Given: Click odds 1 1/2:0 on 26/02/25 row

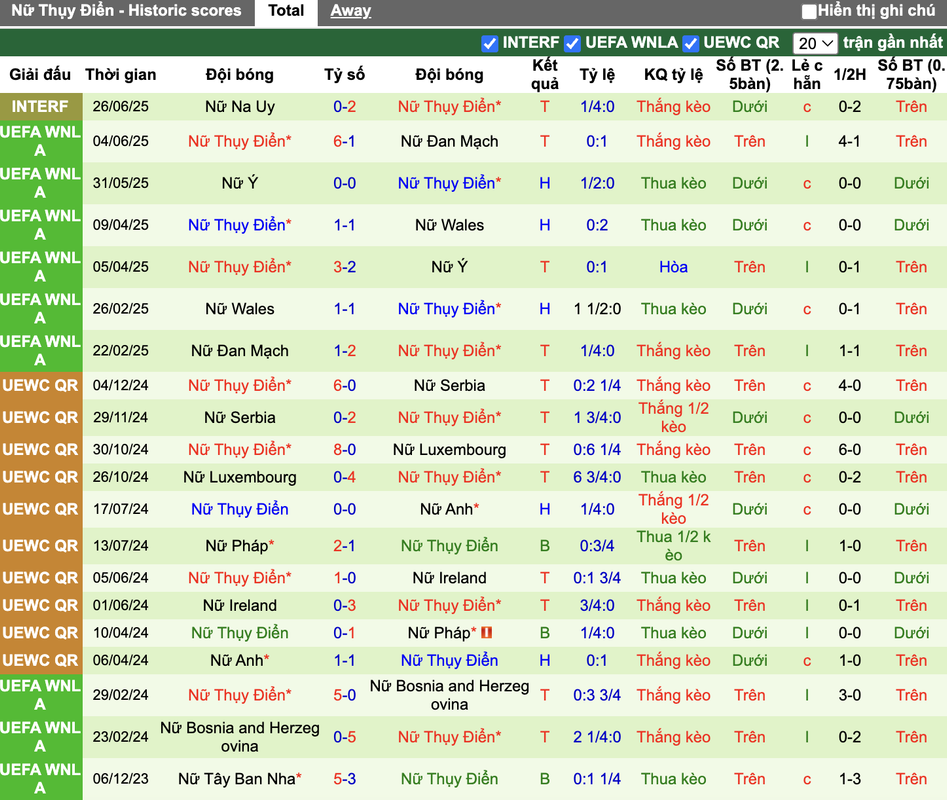Looking at the screenshot, I should point(597,309).
